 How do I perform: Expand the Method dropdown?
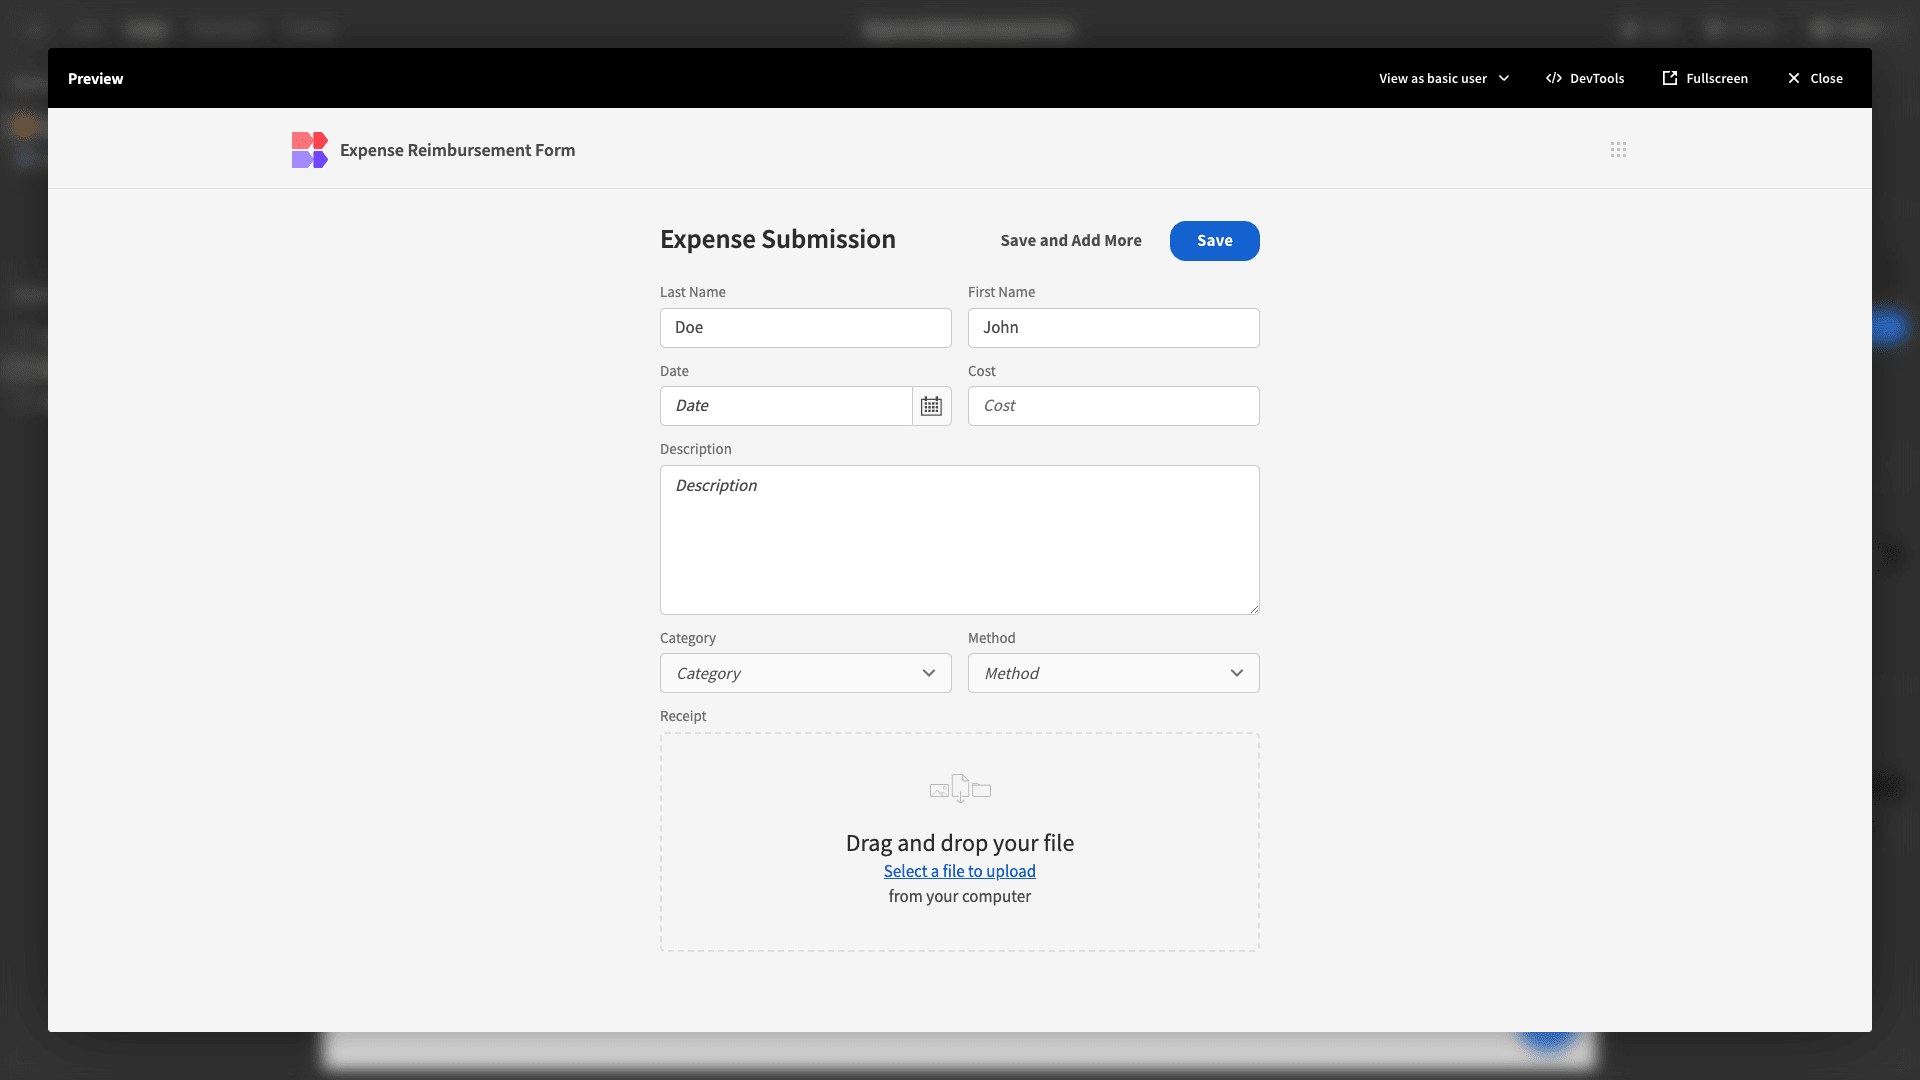[1113, 673]
